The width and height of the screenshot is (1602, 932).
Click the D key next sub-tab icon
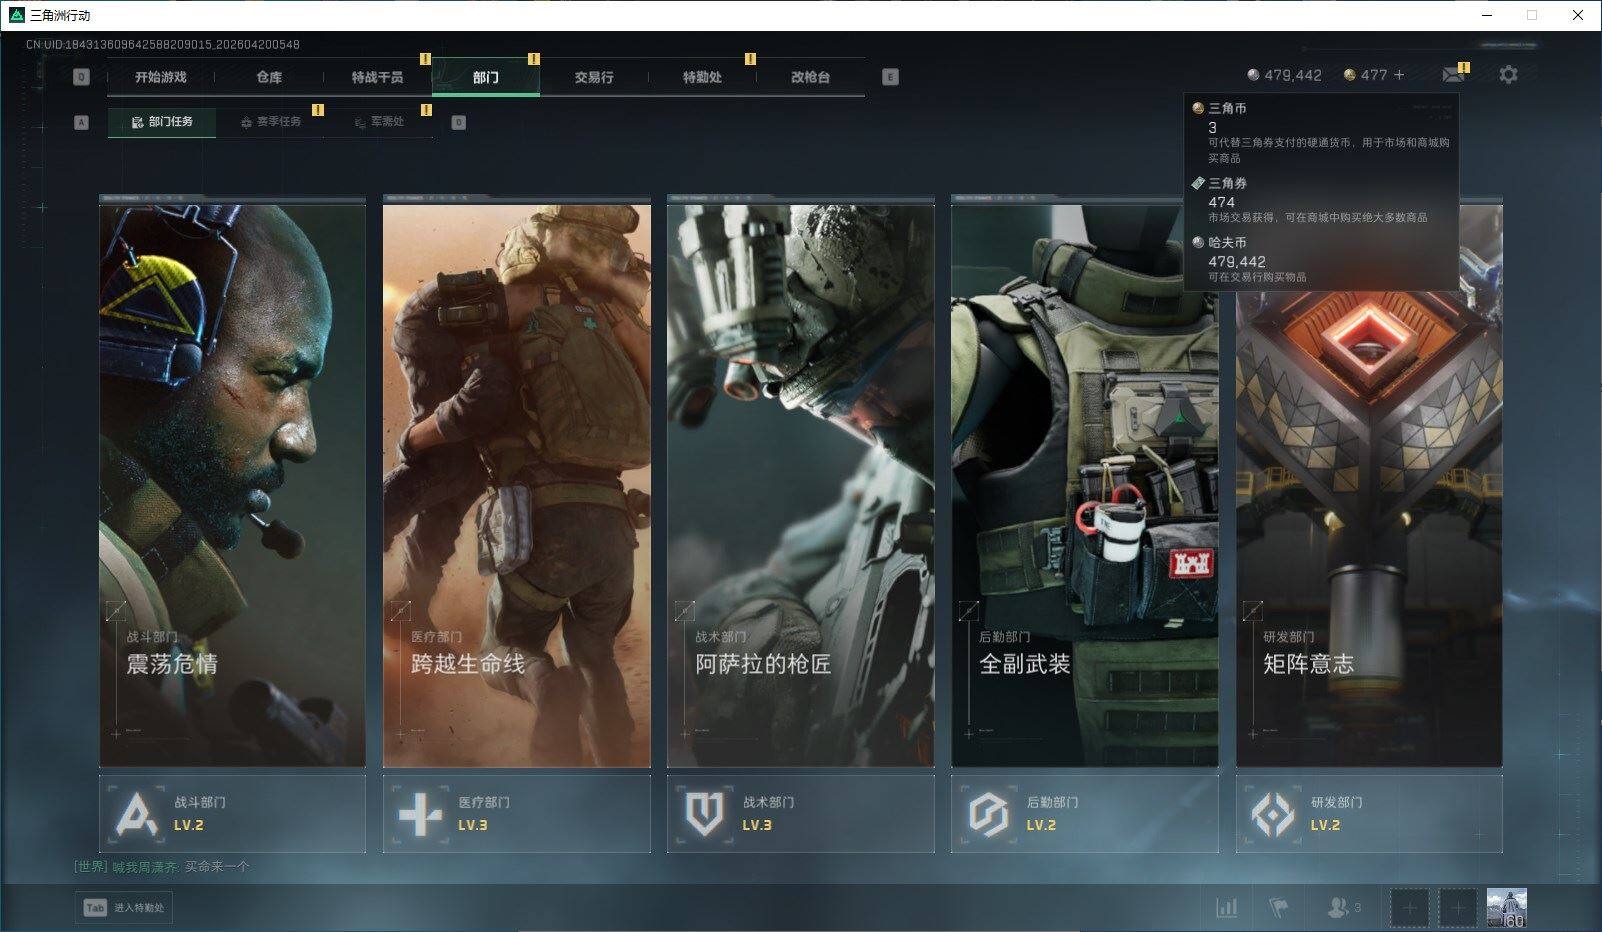tap(459, 122)
